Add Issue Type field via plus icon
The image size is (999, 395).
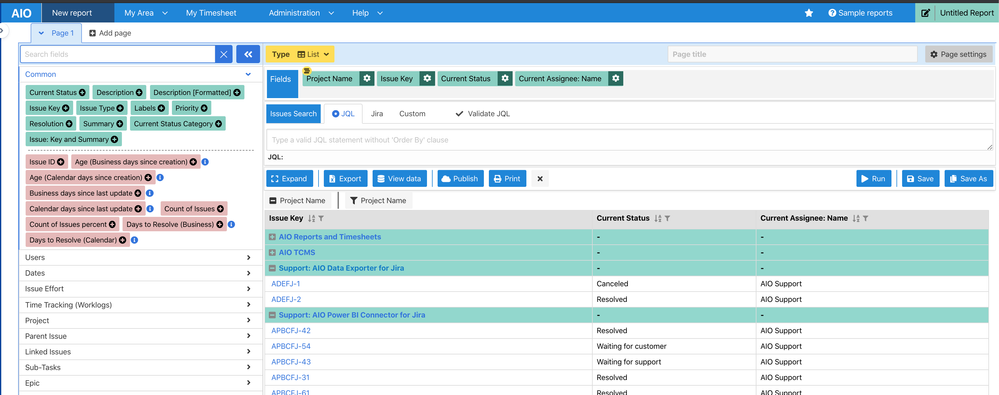pyautogui.click(x=120, y=108)
